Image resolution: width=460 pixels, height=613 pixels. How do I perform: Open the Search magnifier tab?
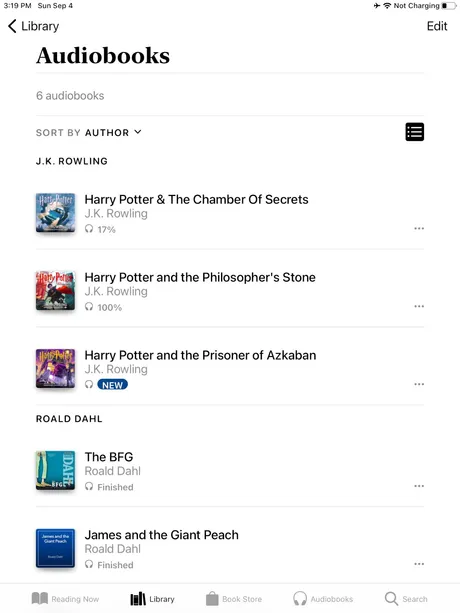coord(406,599)
